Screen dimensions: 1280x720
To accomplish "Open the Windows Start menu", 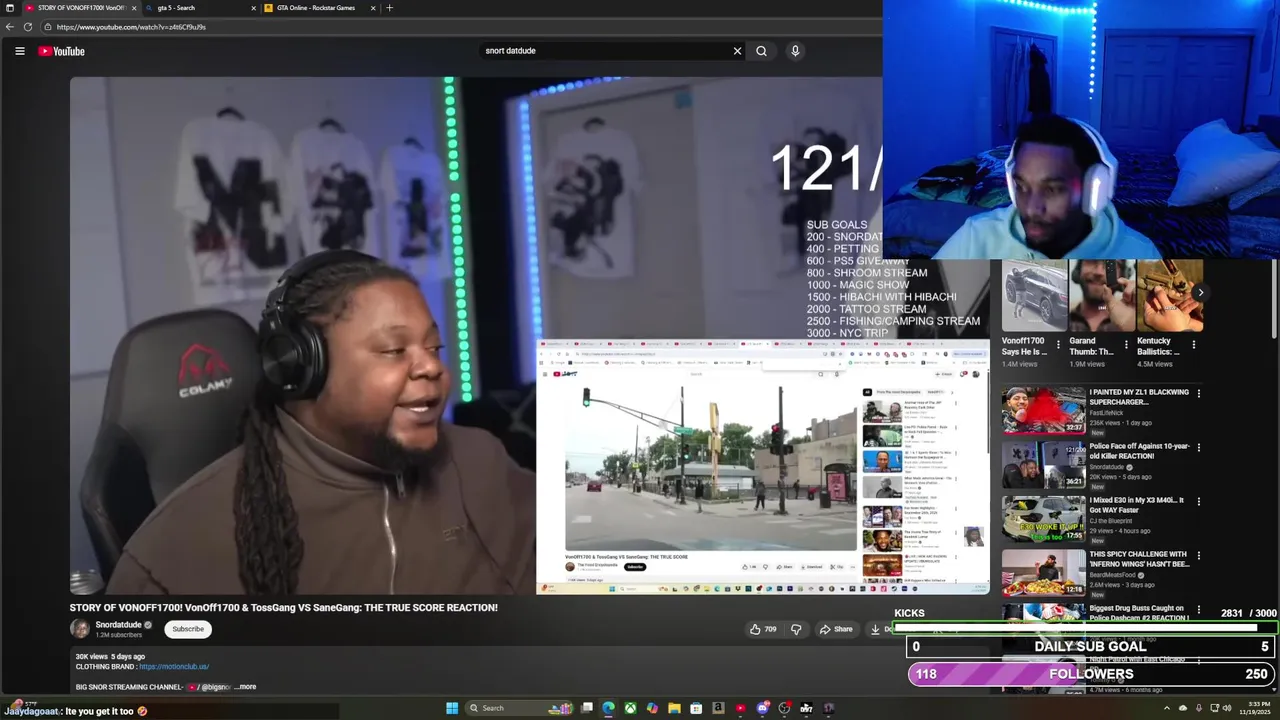I will pos(452,708).
